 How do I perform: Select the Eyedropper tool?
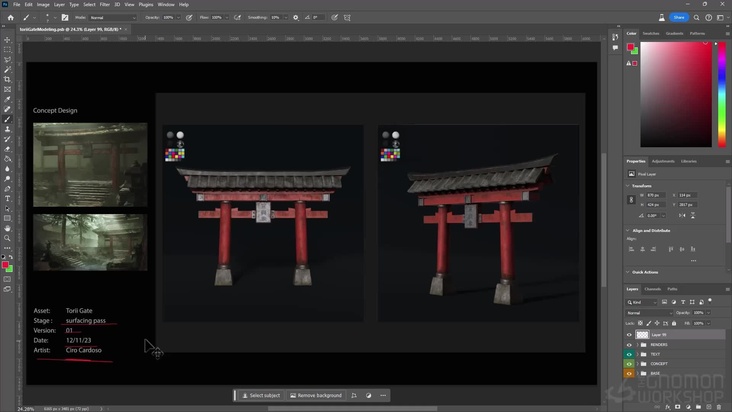pos(7,99)
